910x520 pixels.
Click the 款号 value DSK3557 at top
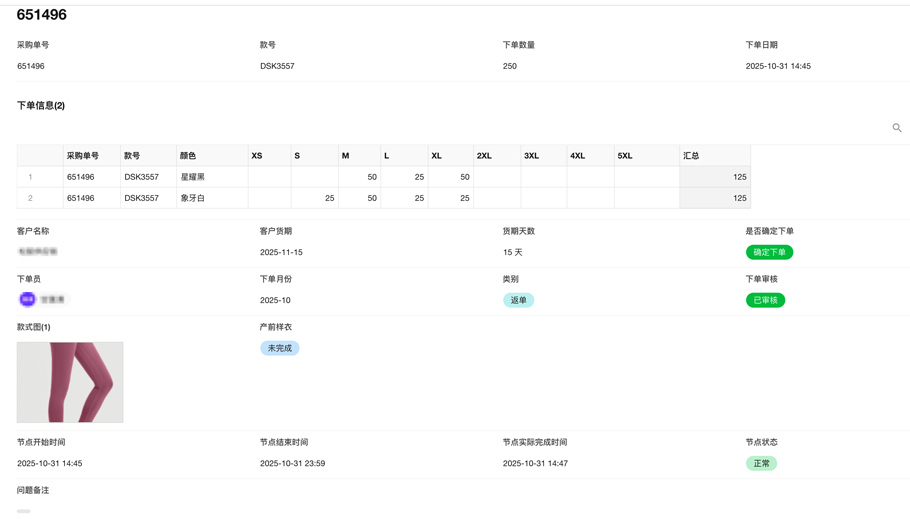coord(277,66)
